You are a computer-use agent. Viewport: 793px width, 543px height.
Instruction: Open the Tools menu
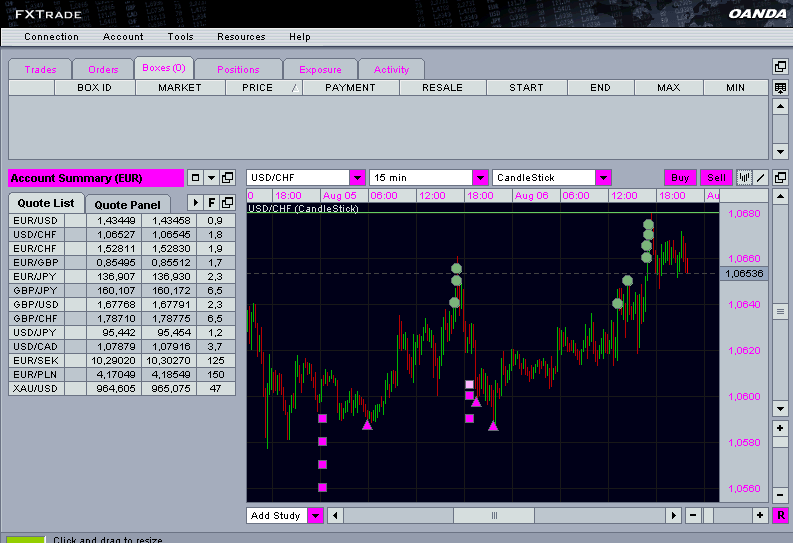click(181, 37)
